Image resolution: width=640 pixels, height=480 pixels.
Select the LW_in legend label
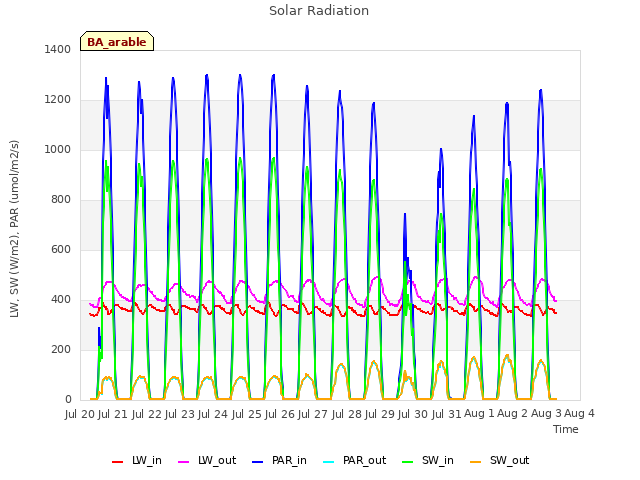(147, 460)
